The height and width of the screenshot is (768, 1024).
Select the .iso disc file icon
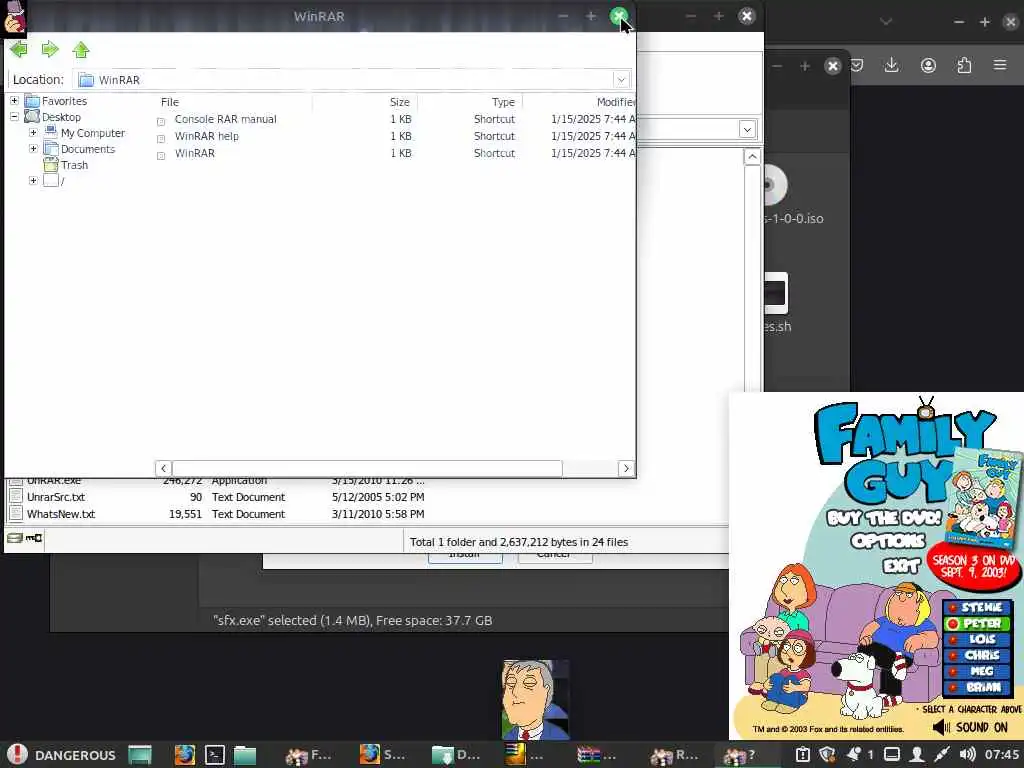(776, 185)
